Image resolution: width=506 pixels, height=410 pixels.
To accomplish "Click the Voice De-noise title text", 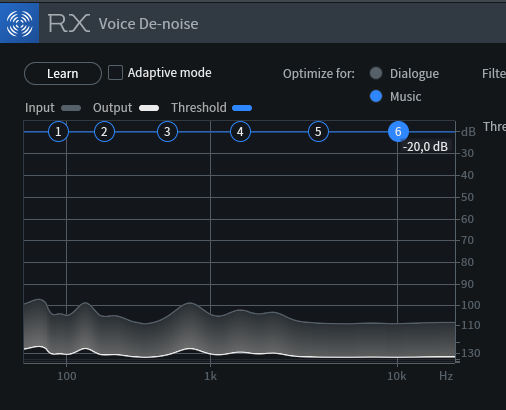I will pos(149,24).
